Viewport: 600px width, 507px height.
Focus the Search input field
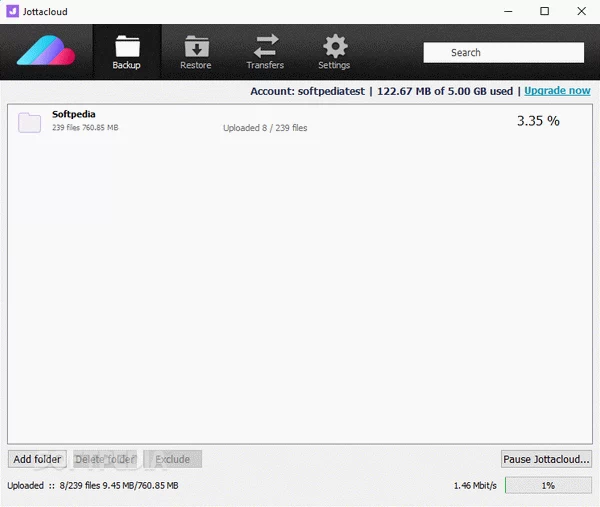coord(504,52)
